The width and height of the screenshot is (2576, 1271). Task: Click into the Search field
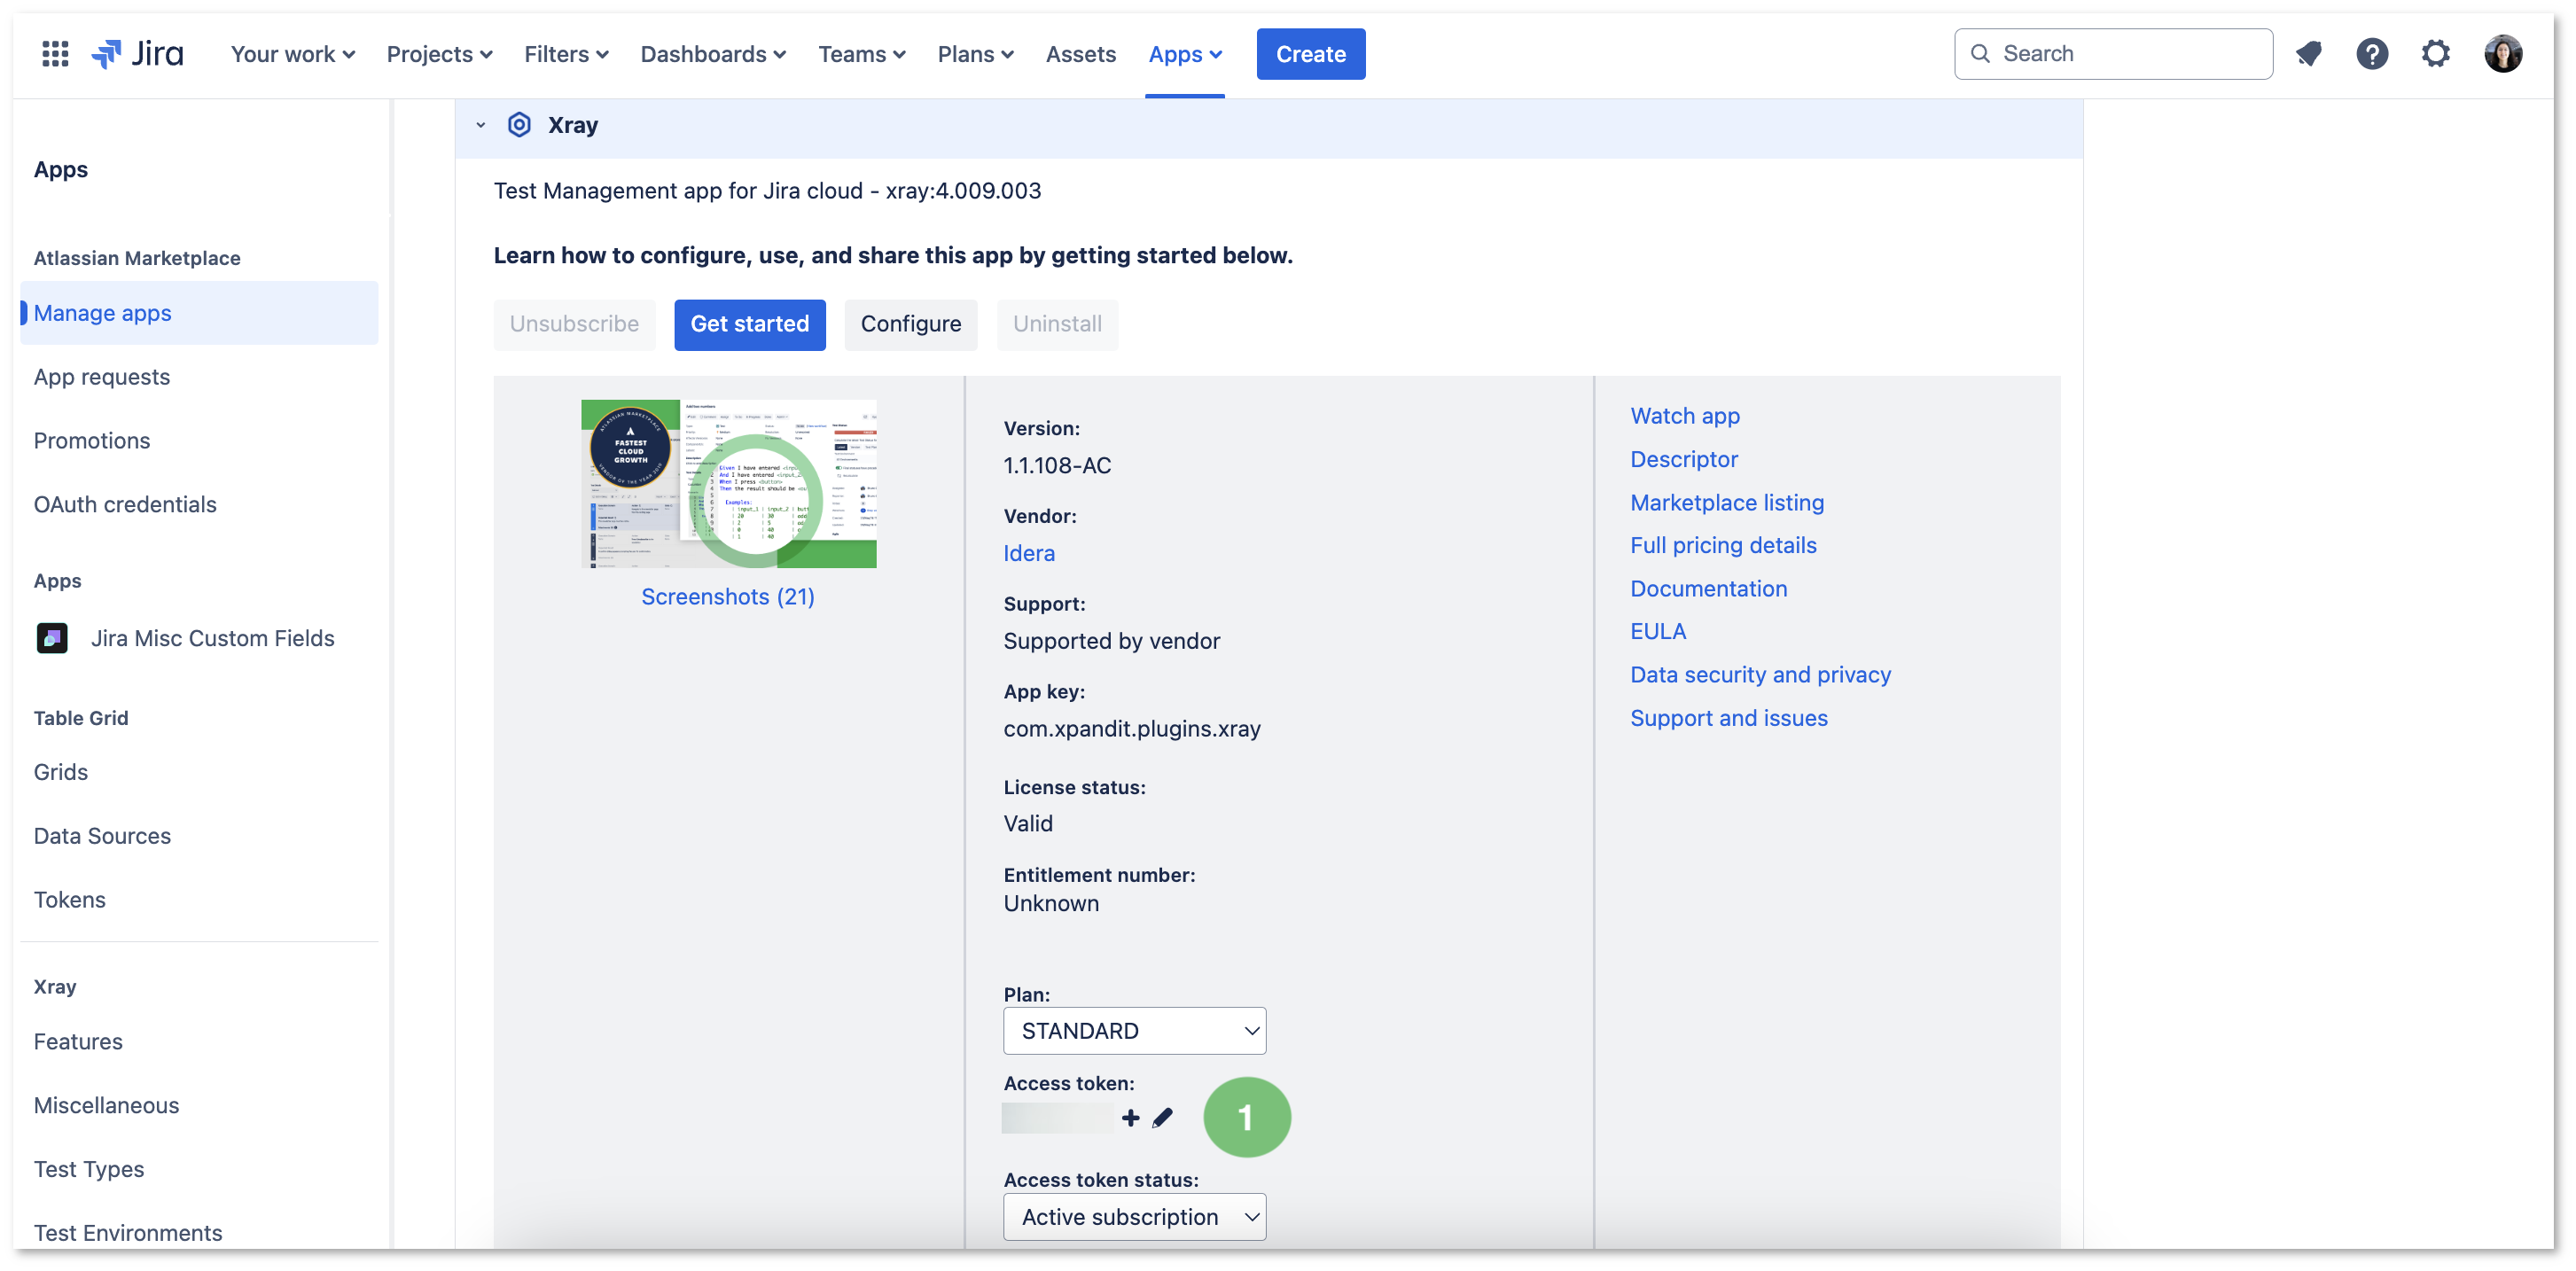(2113, 54)
